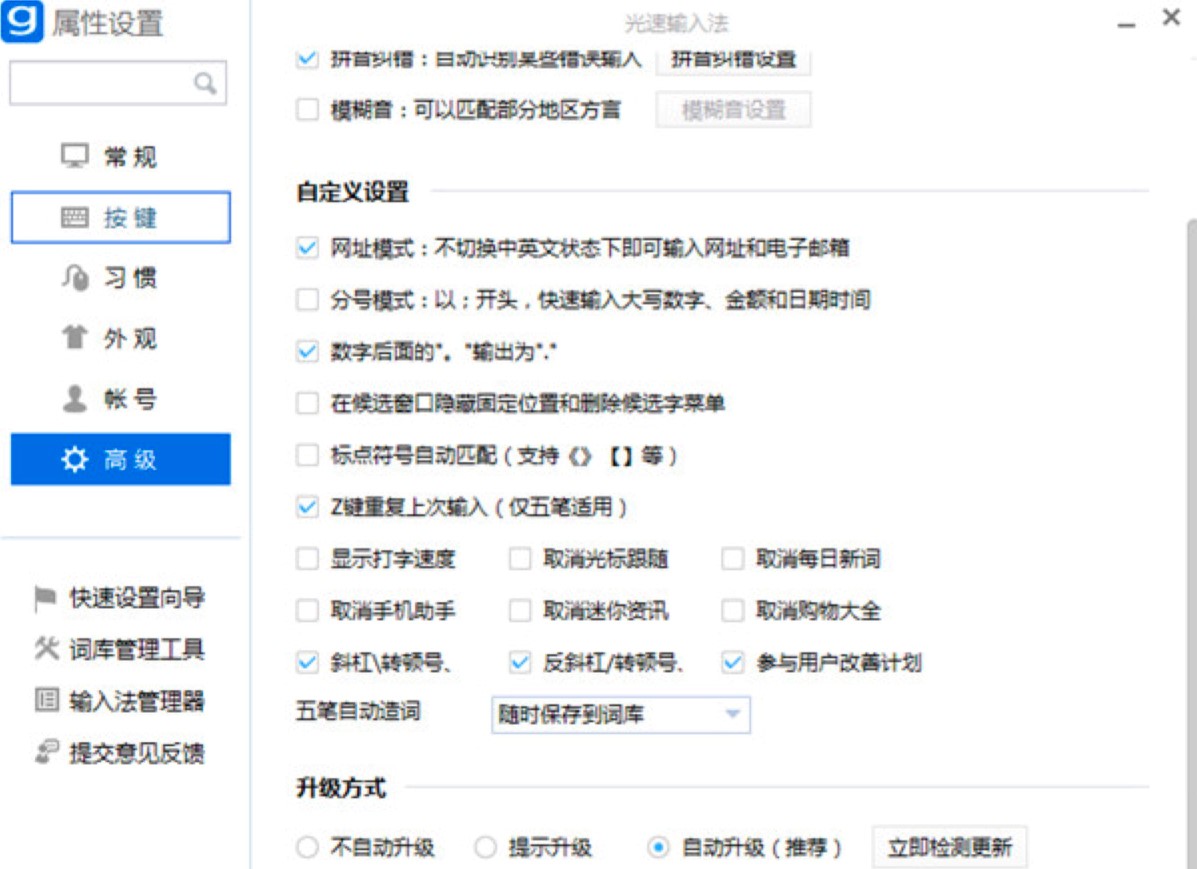This screenshot has height=869, width=1197.
Task: Uncheck 斜杠\转顿号 checkbox
Action: (307, 662)
